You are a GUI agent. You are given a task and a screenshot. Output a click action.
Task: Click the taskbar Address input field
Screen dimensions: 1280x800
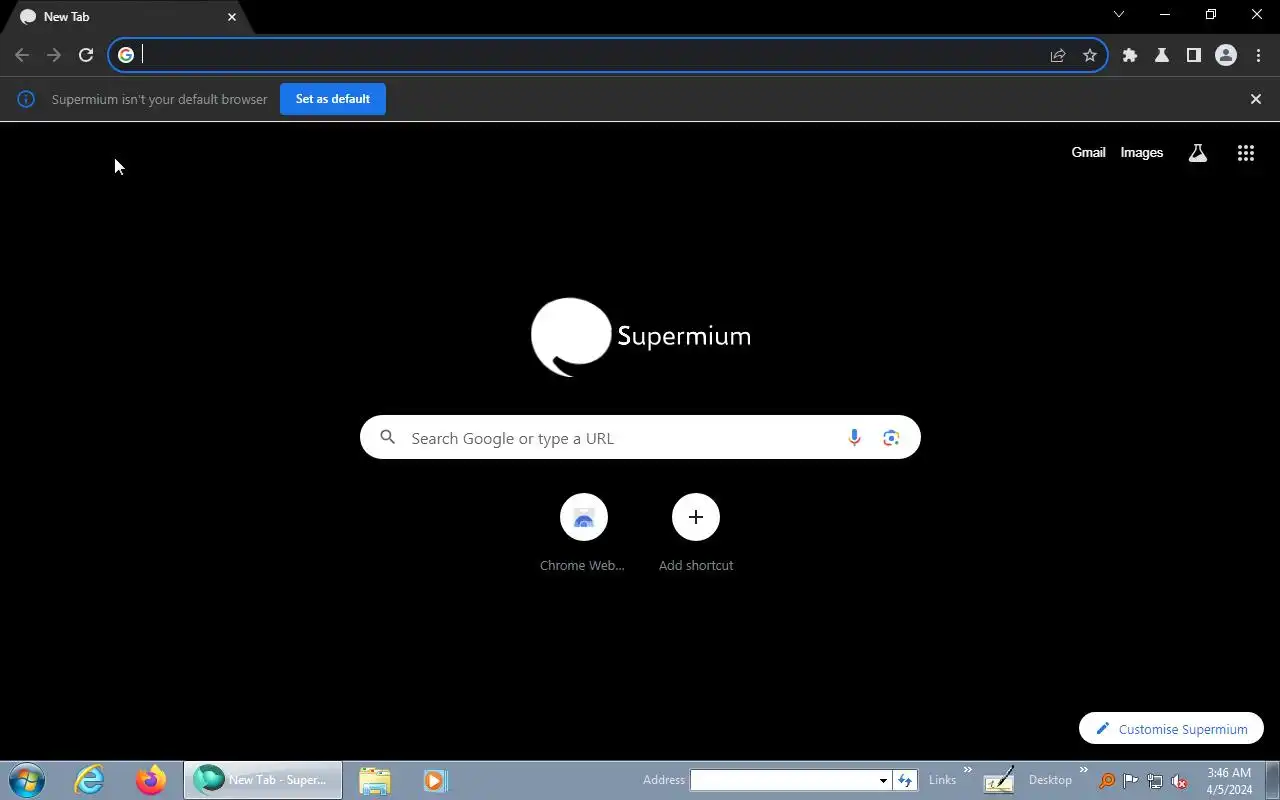click(x=783, y=780)
